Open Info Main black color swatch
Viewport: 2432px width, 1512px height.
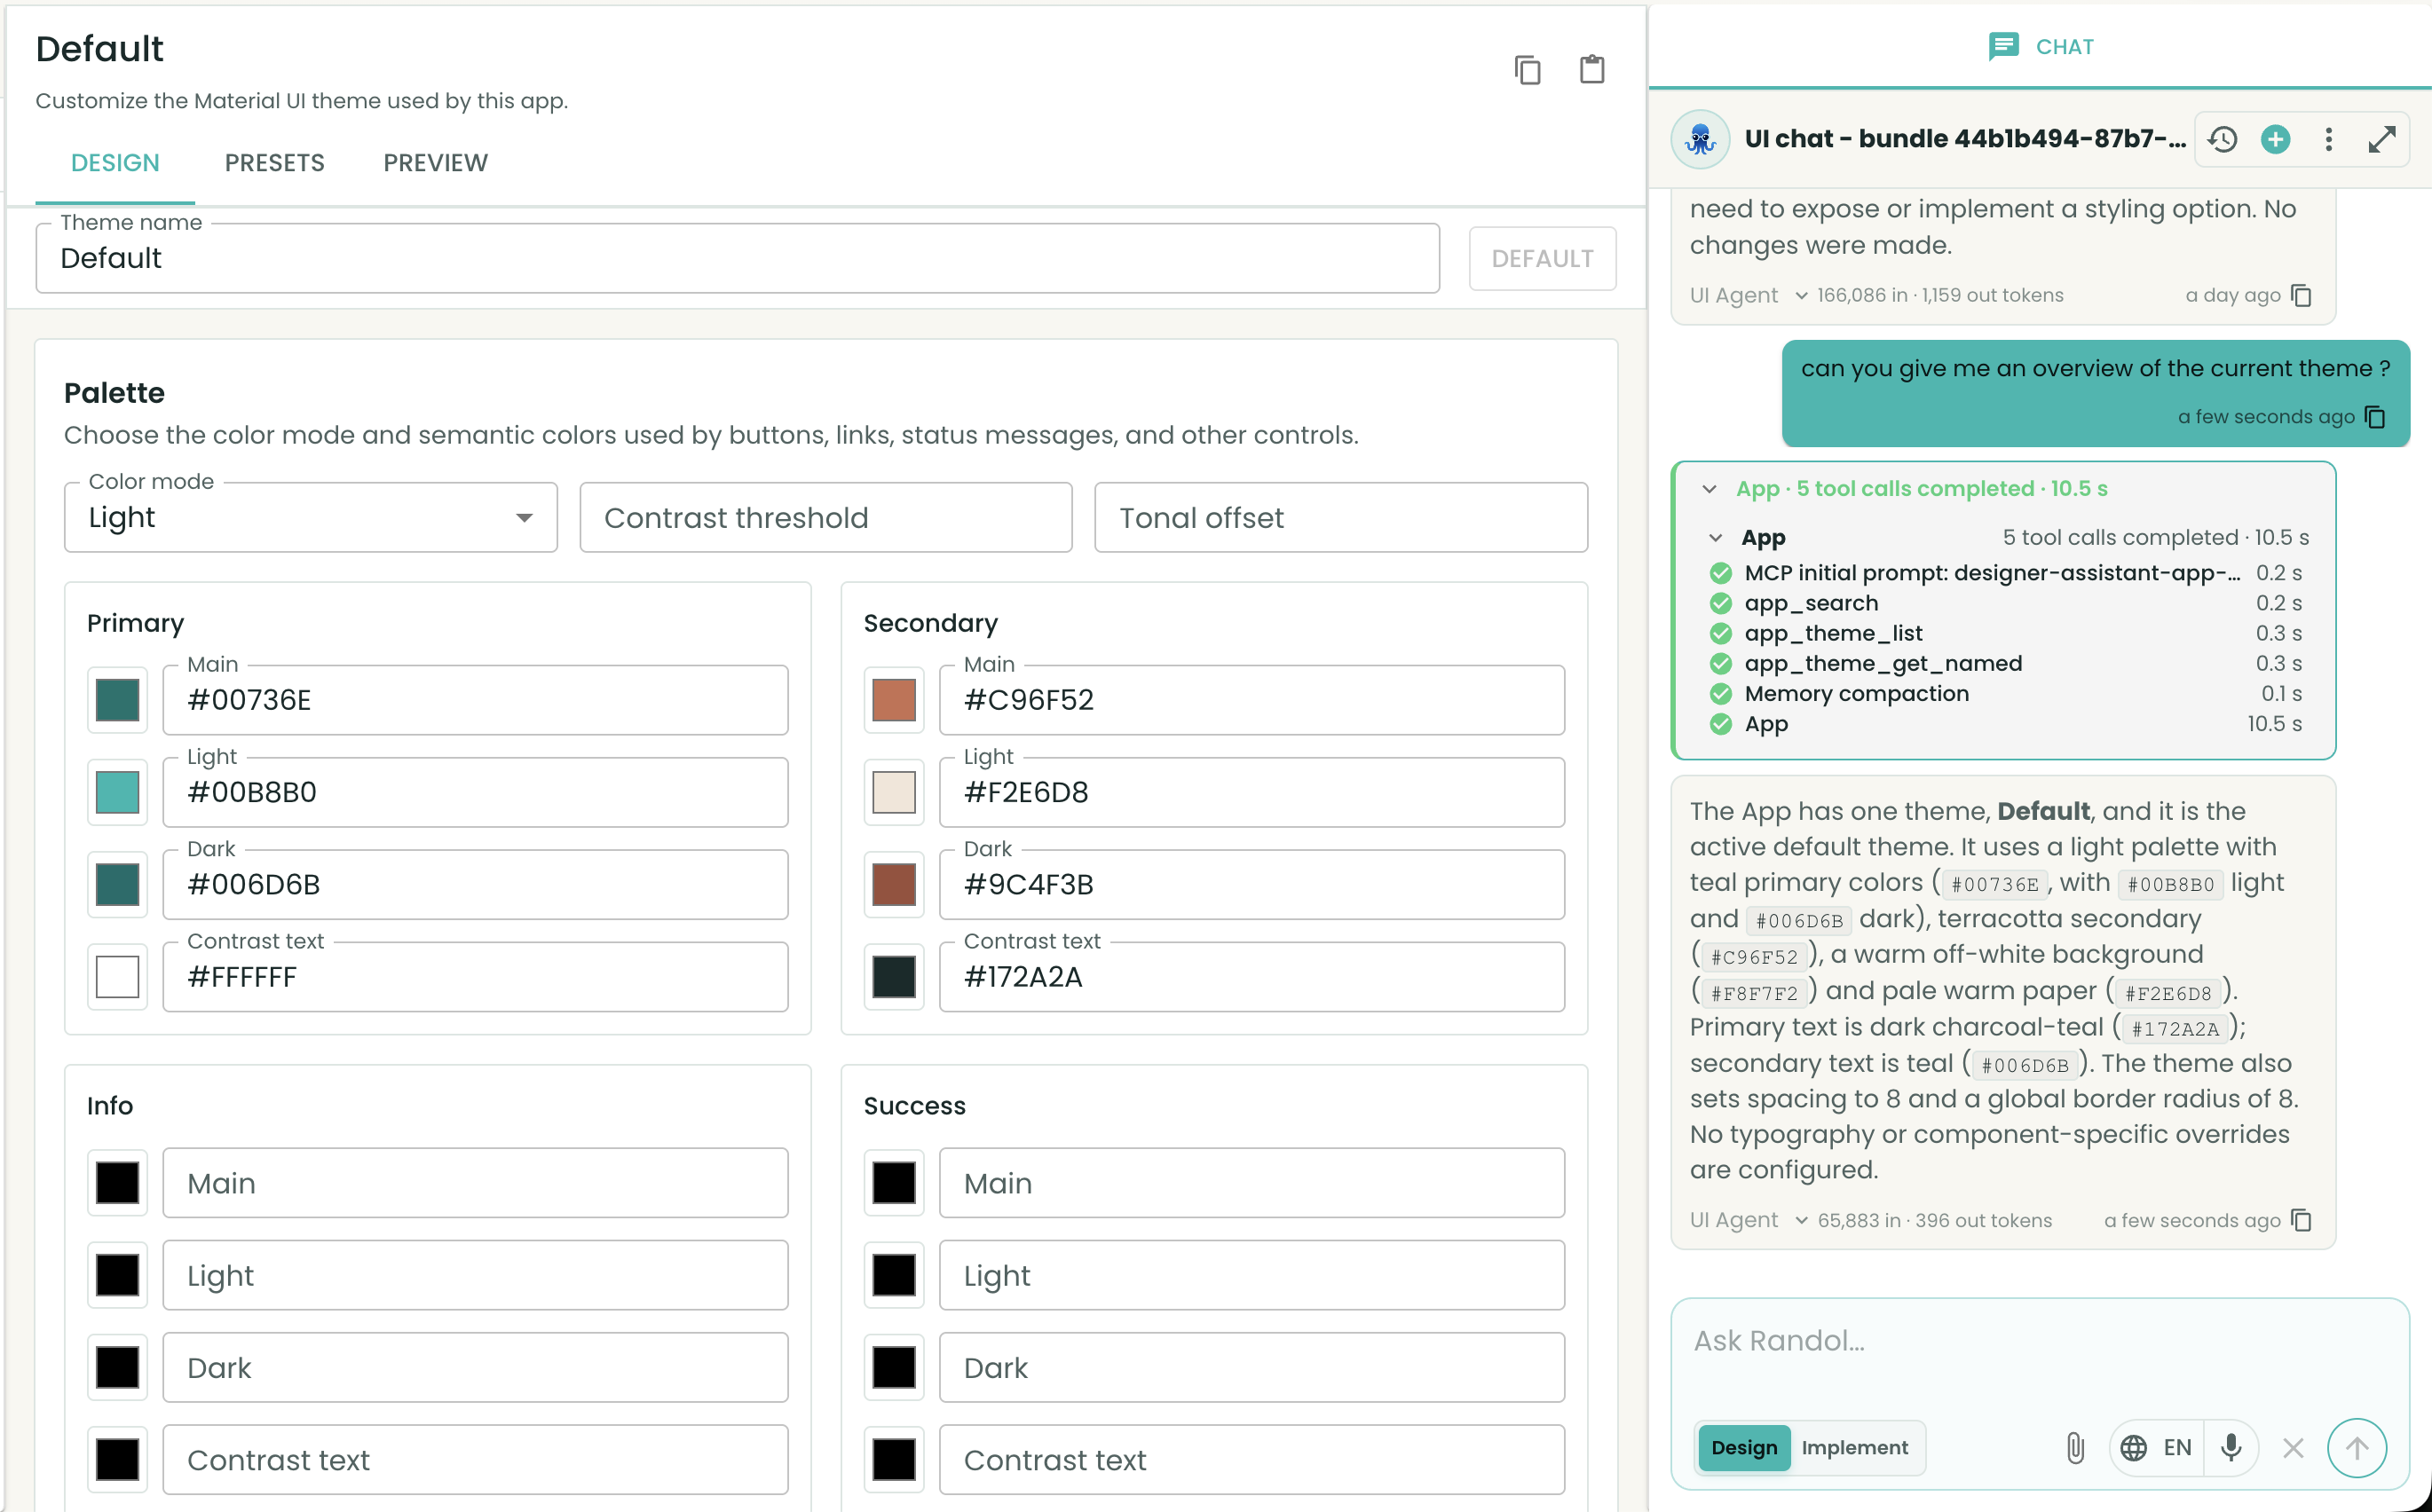(x=117, y=1183)
